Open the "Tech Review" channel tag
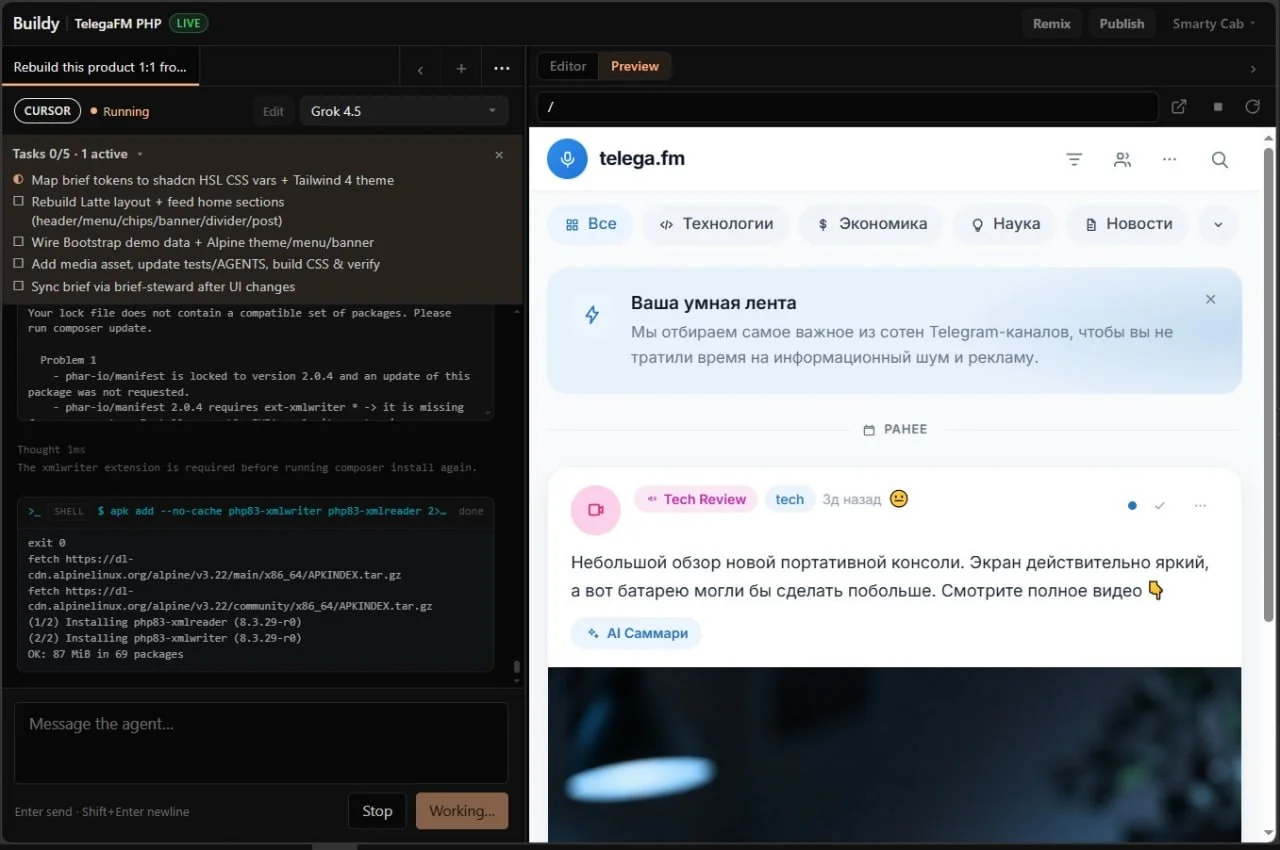 (696, 499)
